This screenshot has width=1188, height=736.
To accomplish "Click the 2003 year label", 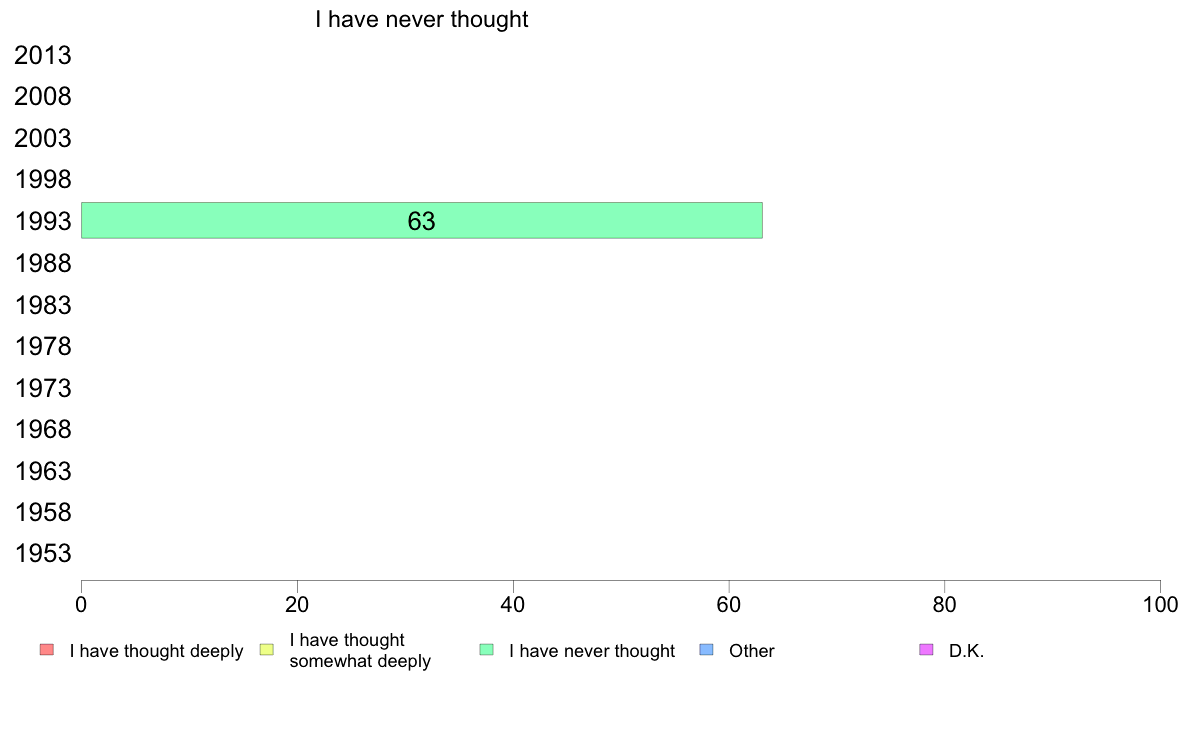I will [43, 139].
